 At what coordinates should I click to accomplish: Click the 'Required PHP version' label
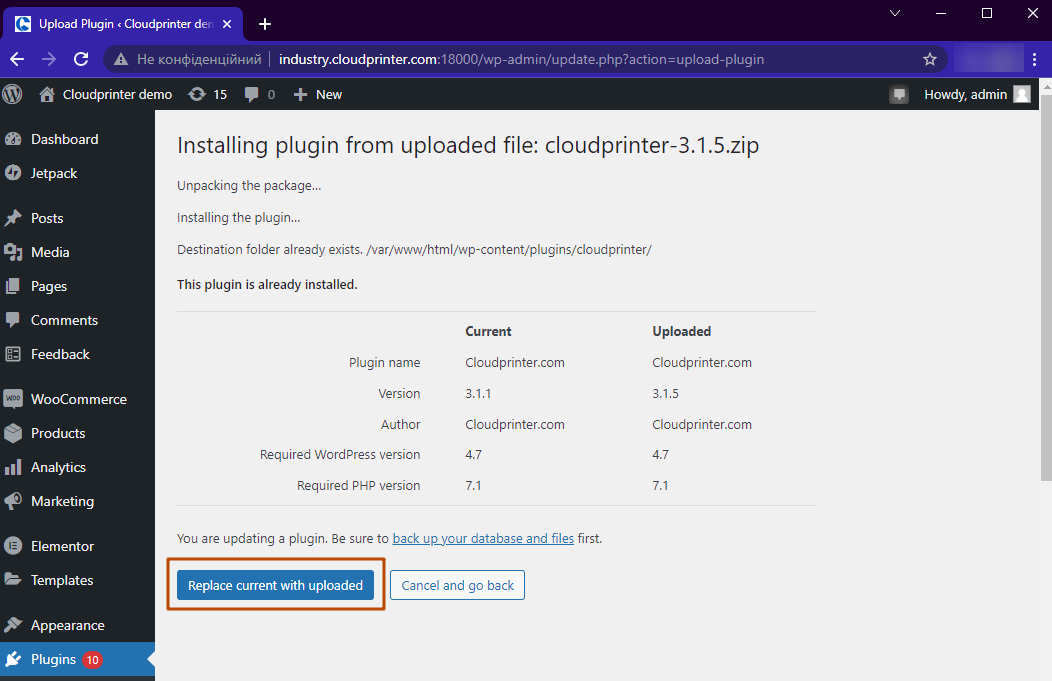pos(358,485)
